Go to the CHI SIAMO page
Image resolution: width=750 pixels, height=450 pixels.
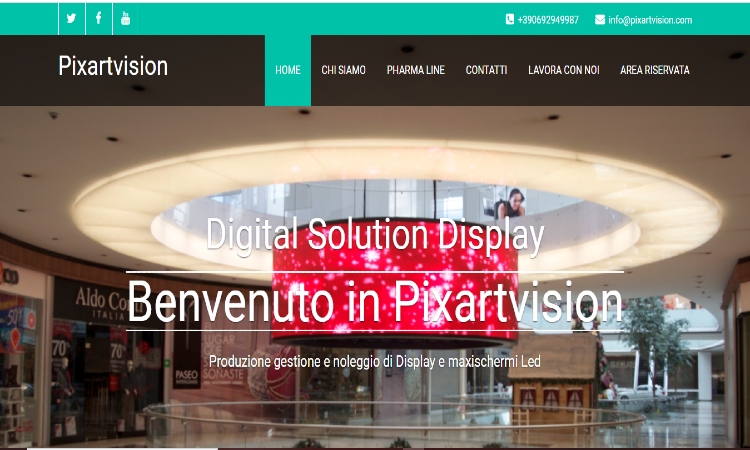[x=343, y=70]
